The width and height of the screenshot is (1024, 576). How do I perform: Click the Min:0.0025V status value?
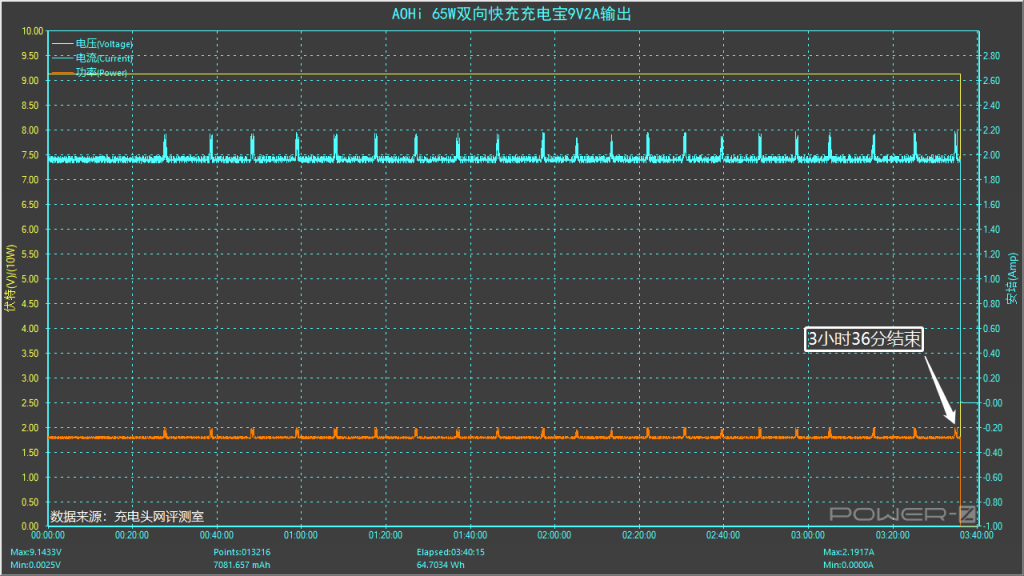pos(35,565)
